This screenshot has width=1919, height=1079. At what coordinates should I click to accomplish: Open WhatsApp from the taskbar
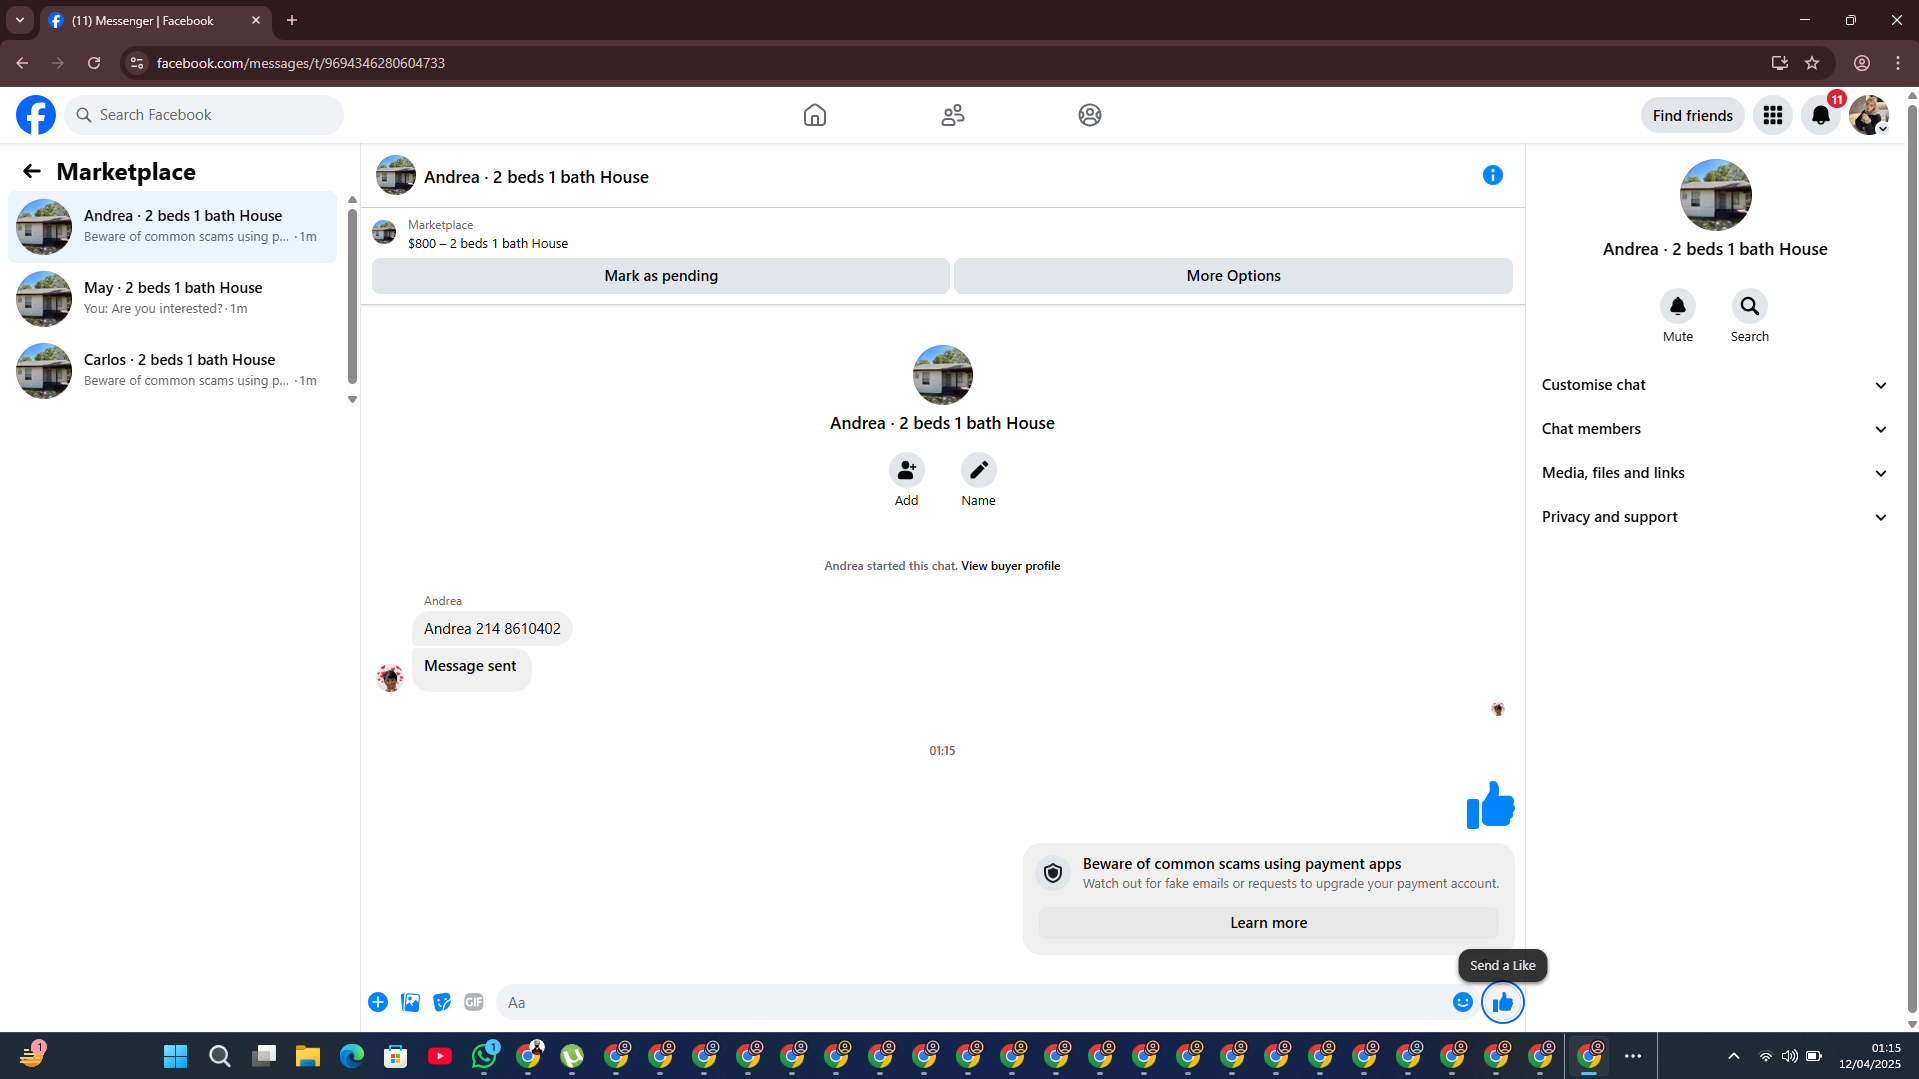485,1055
